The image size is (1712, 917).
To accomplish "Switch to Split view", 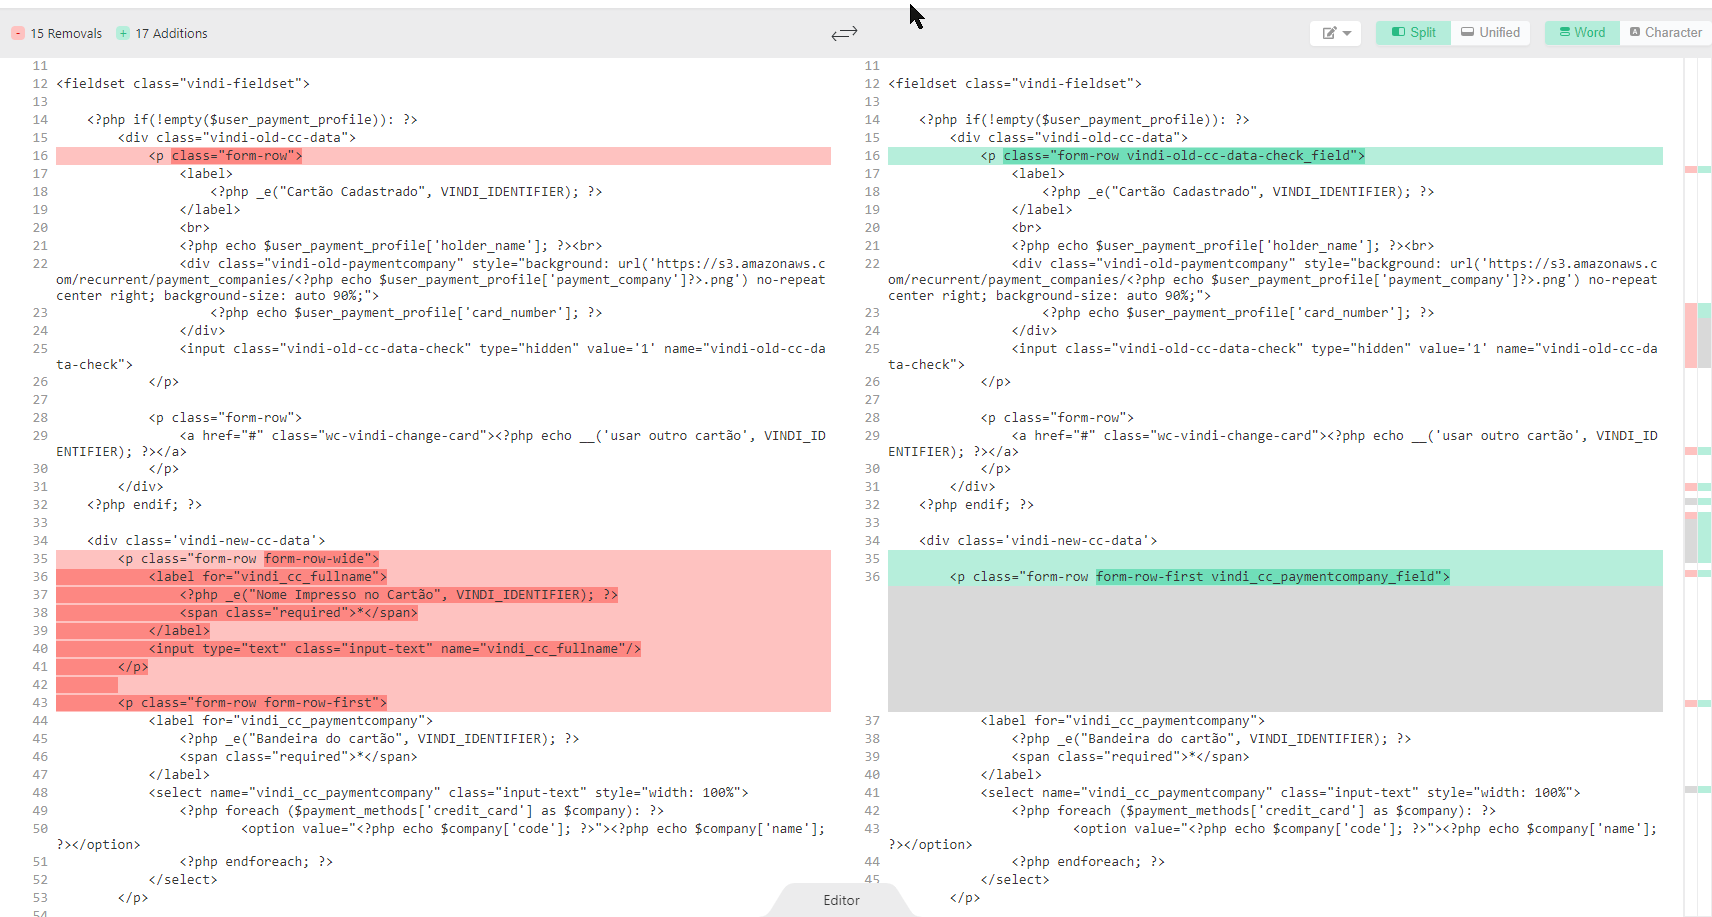I will 1413,33.
